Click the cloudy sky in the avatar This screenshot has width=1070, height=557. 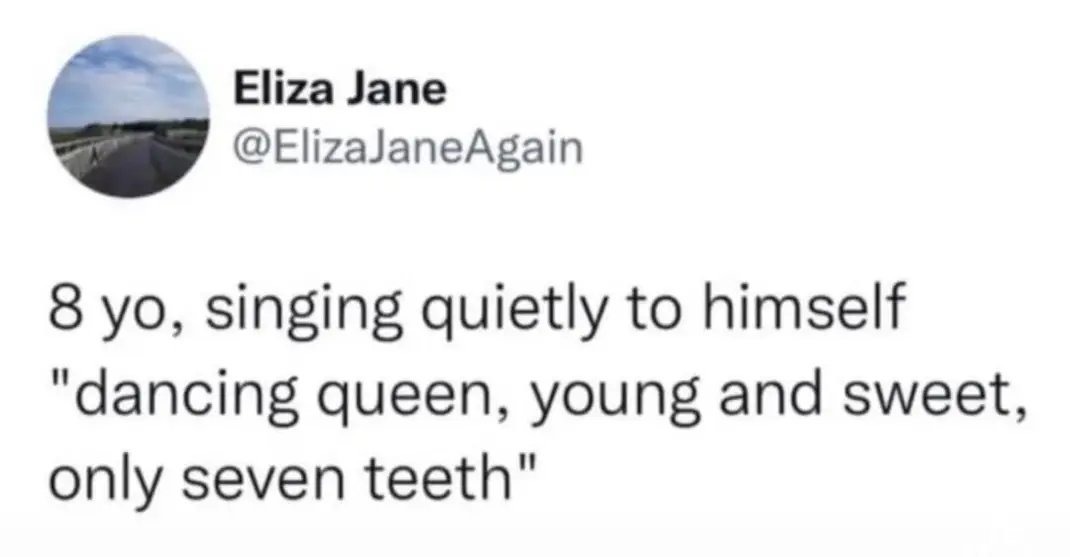[130, 80]
